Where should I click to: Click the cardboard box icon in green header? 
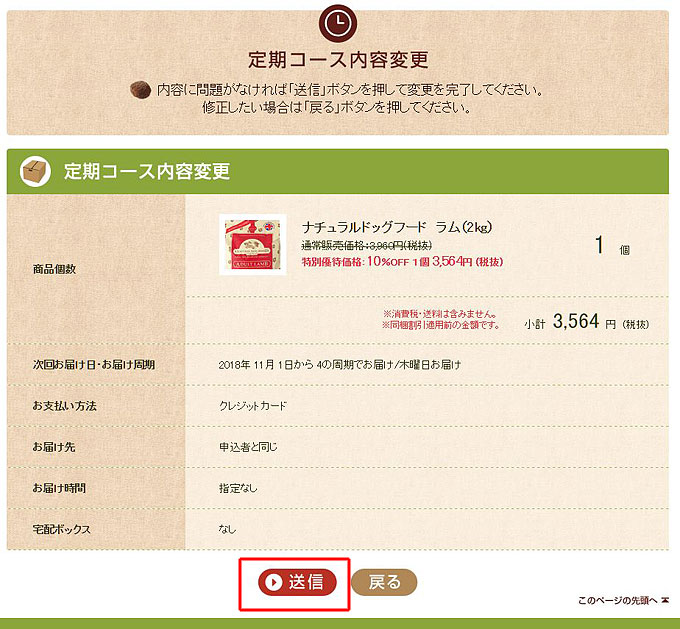click(35, 171)
